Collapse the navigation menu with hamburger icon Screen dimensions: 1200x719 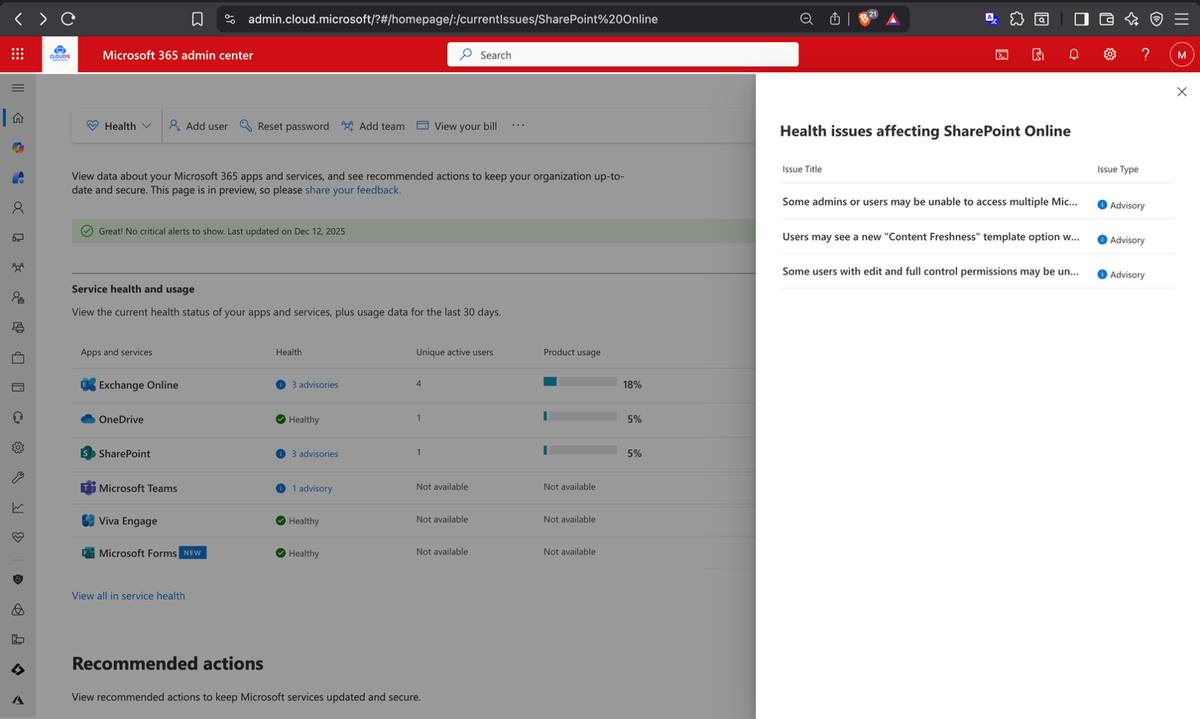tap(18, 87)
